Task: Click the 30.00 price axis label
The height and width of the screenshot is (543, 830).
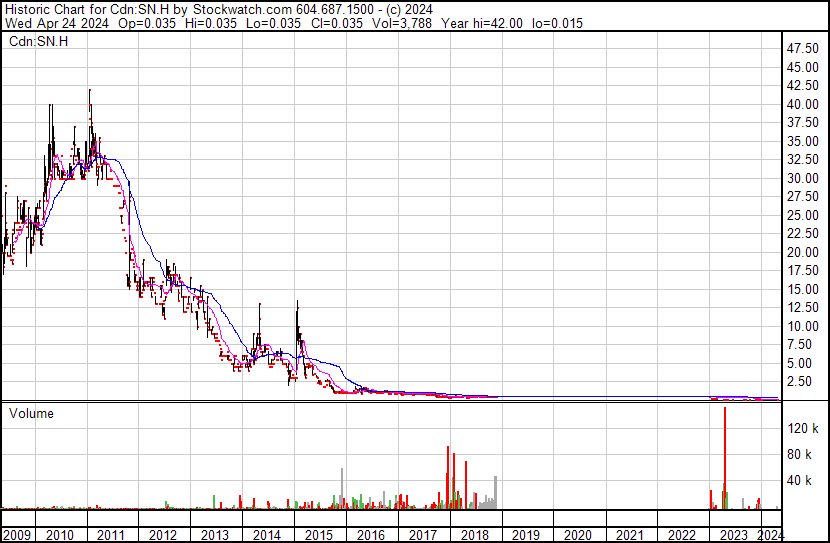Action: pos(802,178)
